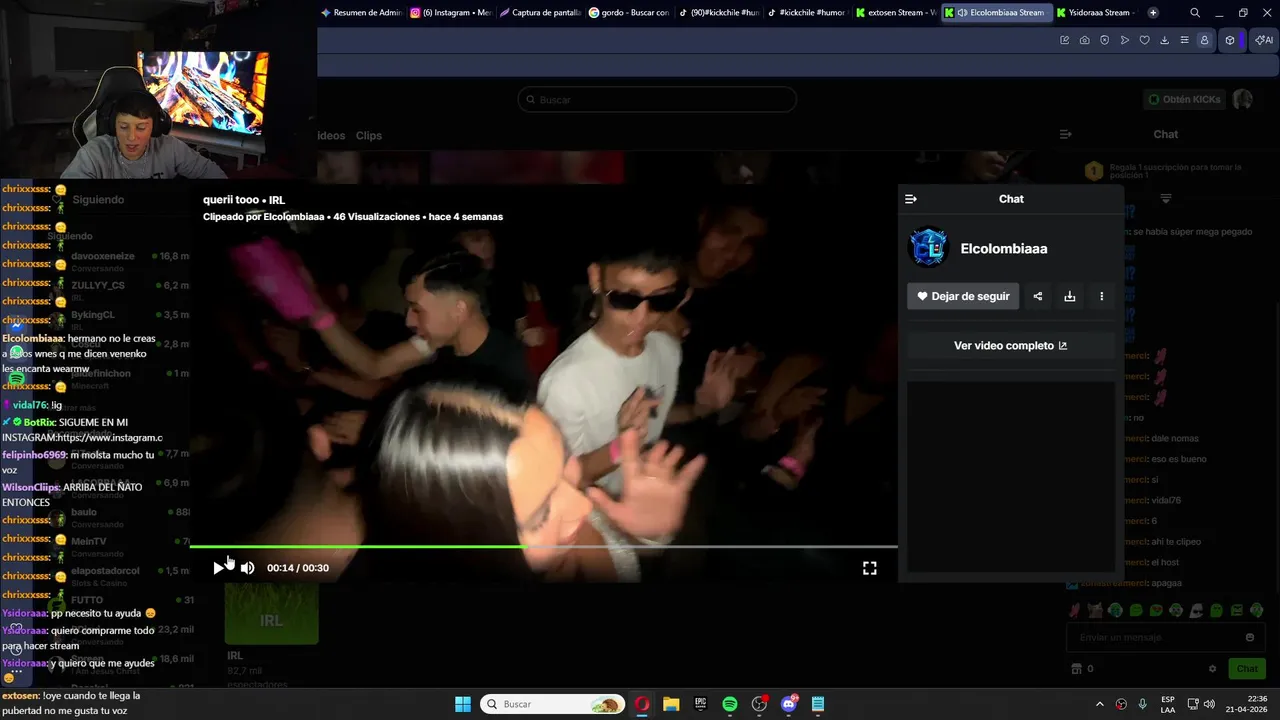Open the Notepad app in taskbar
This screenshot has height=720, width=1280.
818,704
